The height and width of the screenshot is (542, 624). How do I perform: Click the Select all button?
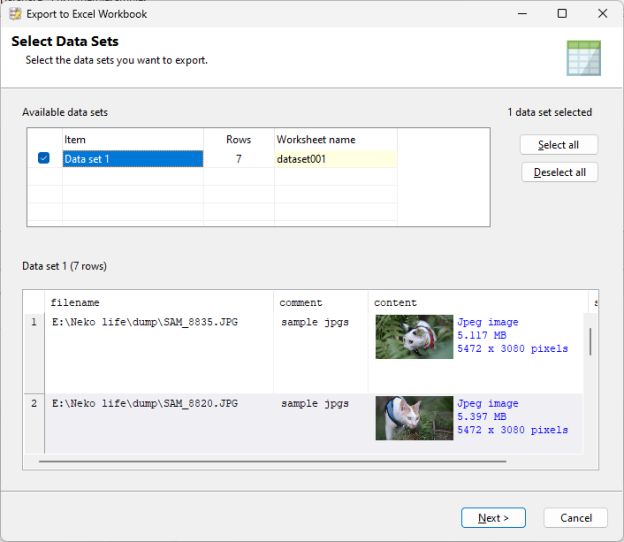coord(559,145)
